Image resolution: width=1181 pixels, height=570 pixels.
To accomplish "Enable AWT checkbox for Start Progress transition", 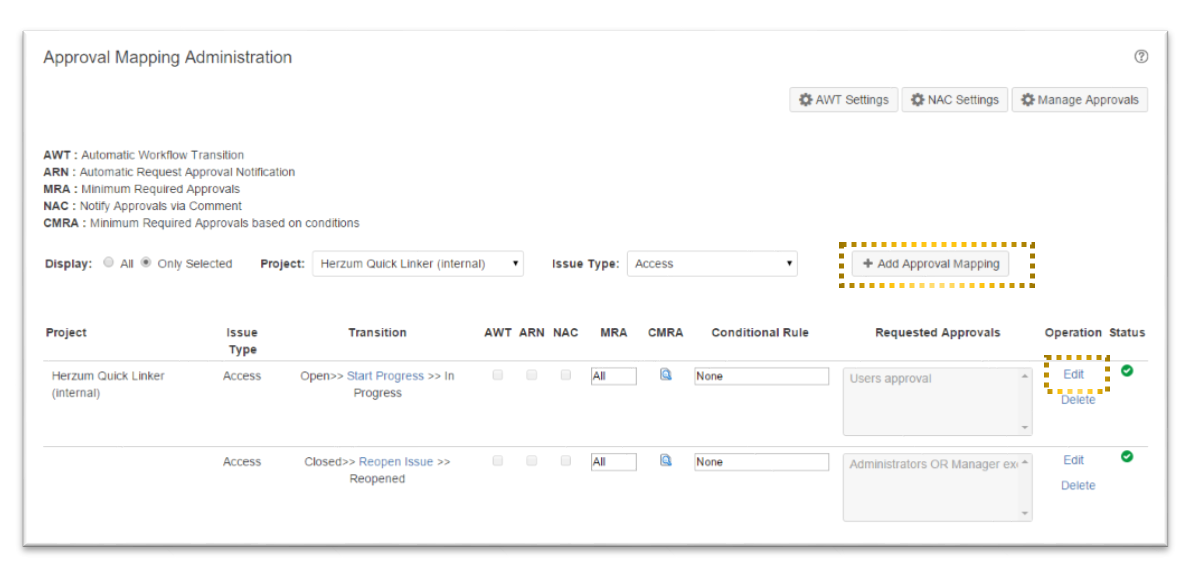I will coord(498,375).
